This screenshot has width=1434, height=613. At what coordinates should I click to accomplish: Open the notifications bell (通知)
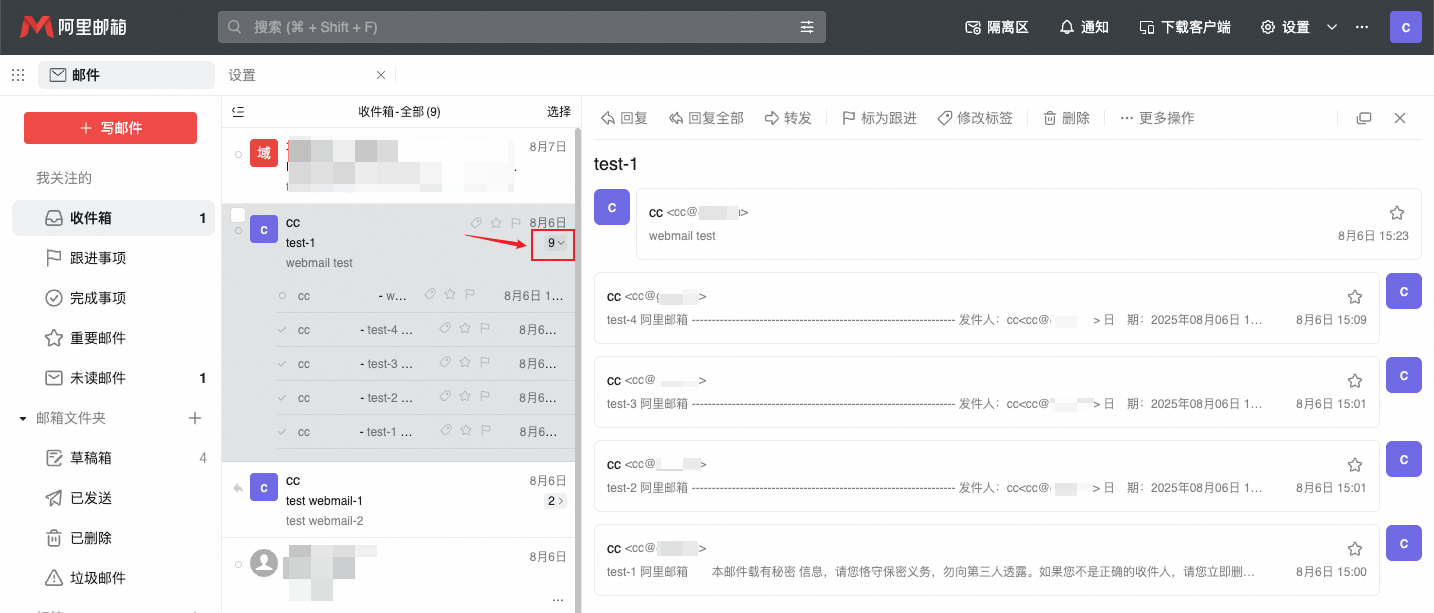[x=1084, y=27]
